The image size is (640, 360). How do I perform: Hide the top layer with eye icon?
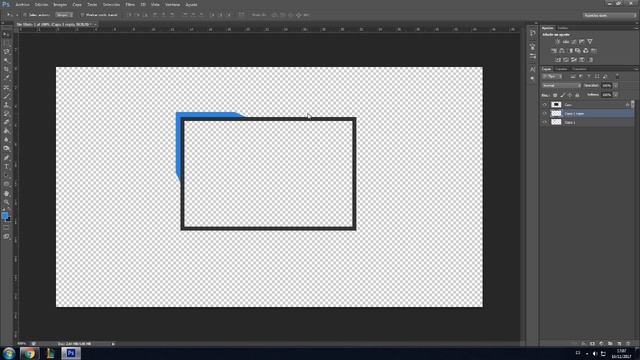click(544, 104)
